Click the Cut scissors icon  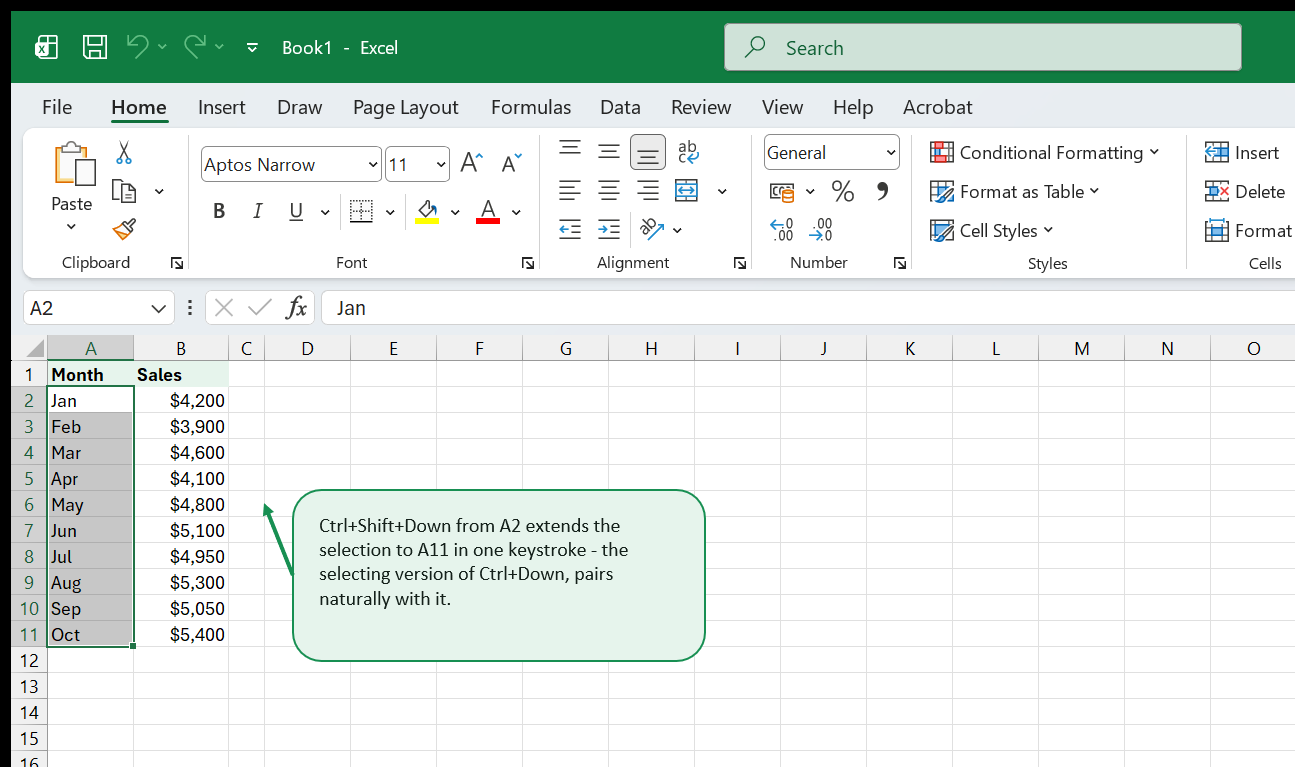point(124,153)
